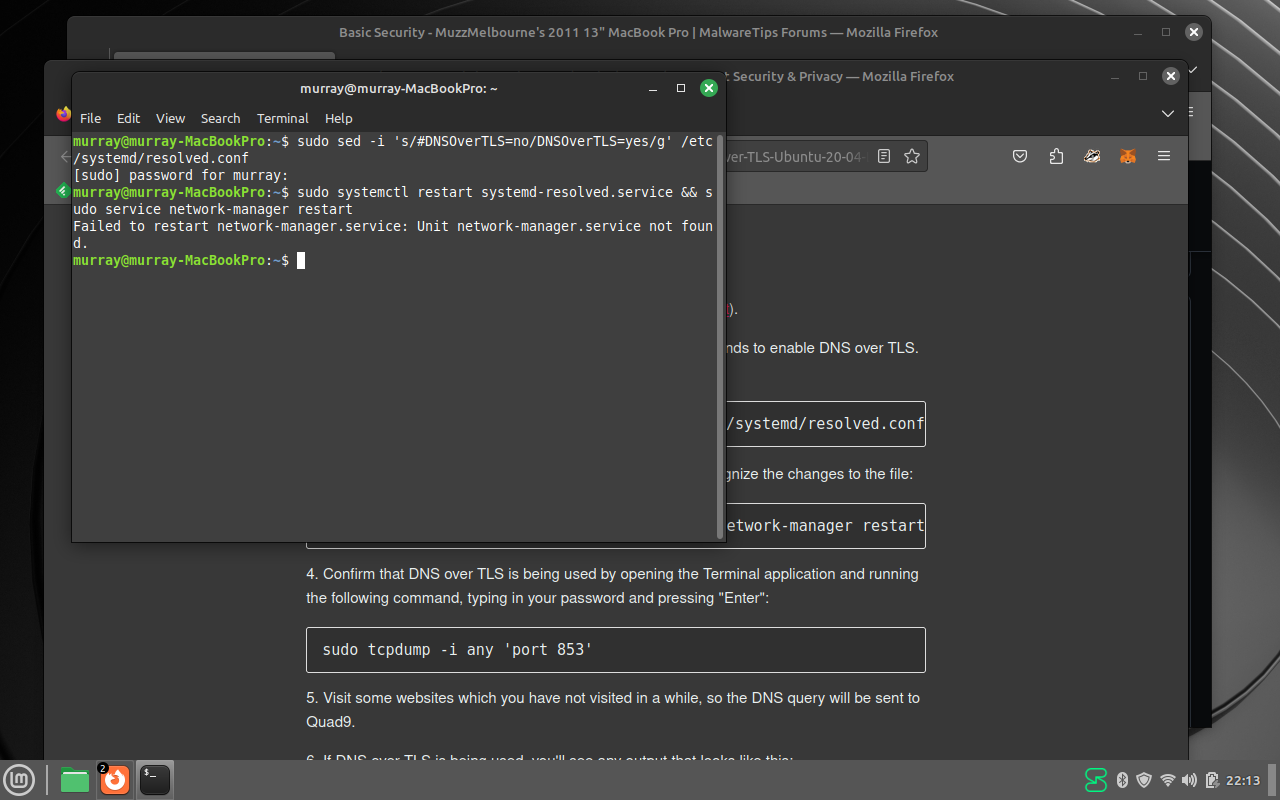Open the clock calendar showing 22:13

point(1243,780)
